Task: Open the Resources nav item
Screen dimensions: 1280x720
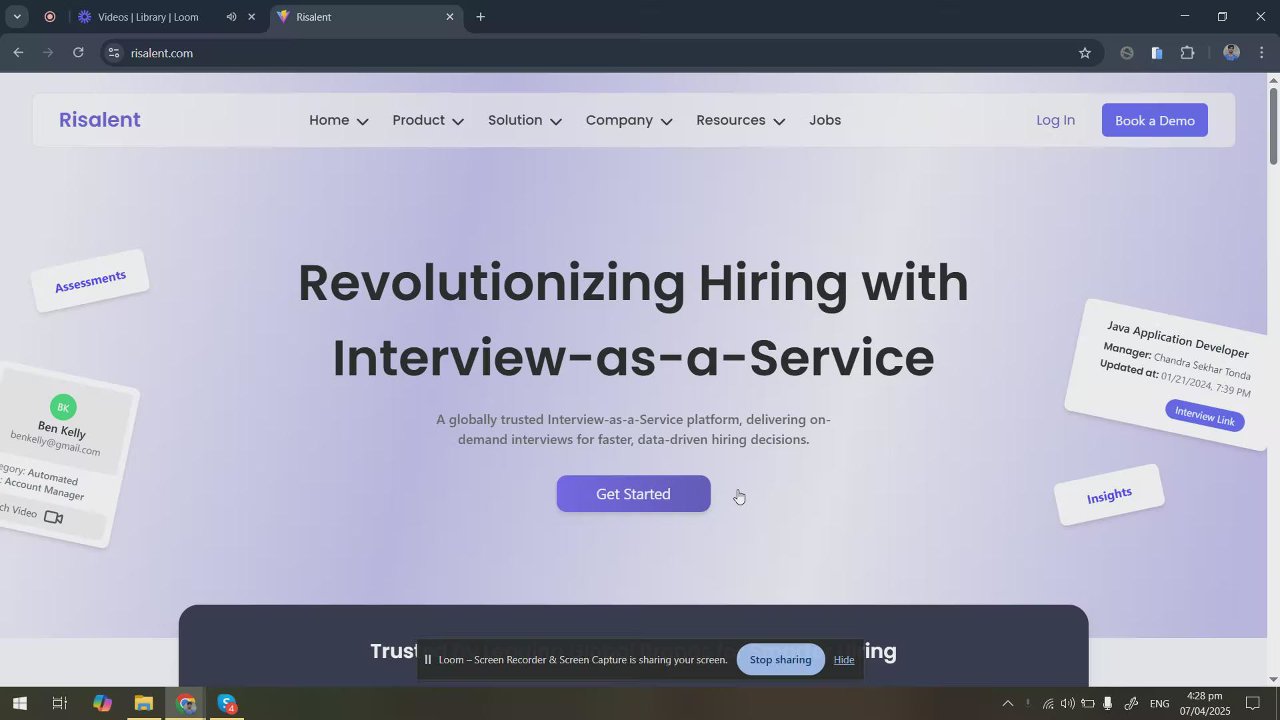Action: coord(731,120)
